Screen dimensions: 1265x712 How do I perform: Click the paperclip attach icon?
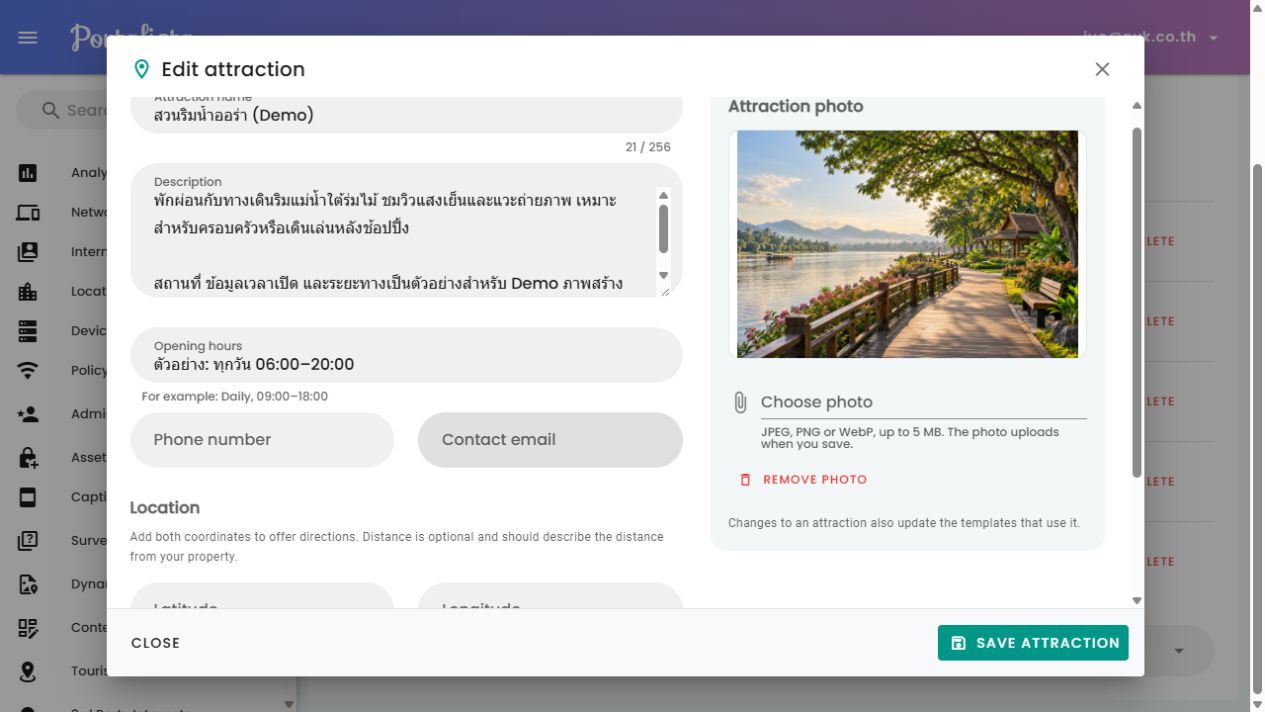740,402
